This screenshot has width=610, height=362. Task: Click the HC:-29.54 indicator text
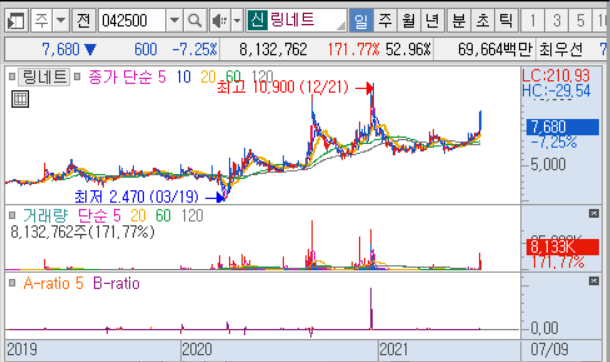556,91
